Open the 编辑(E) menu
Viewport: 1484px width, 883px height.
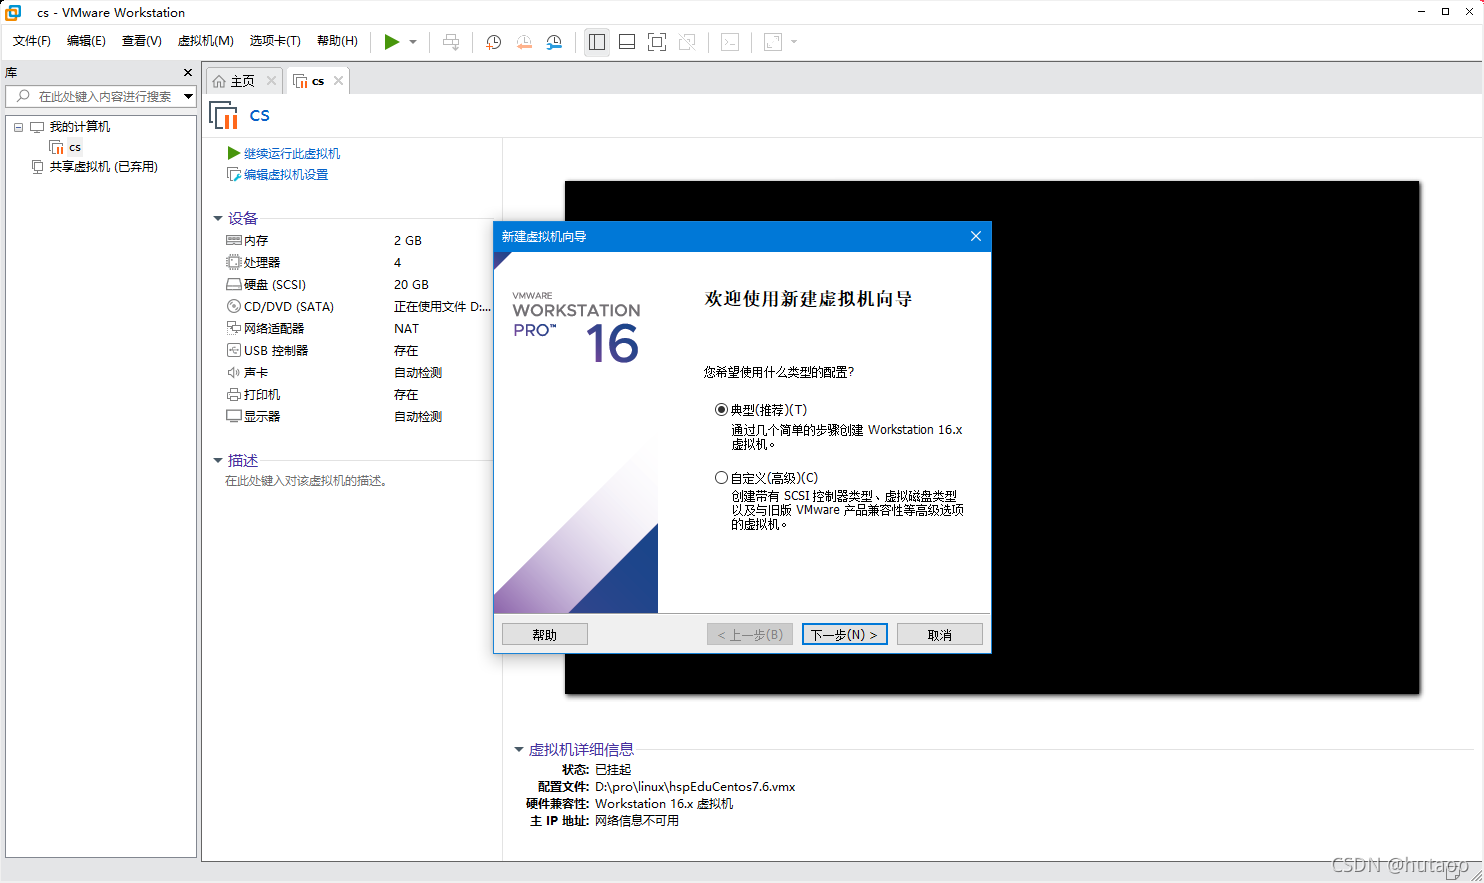[x=86, y=41]
